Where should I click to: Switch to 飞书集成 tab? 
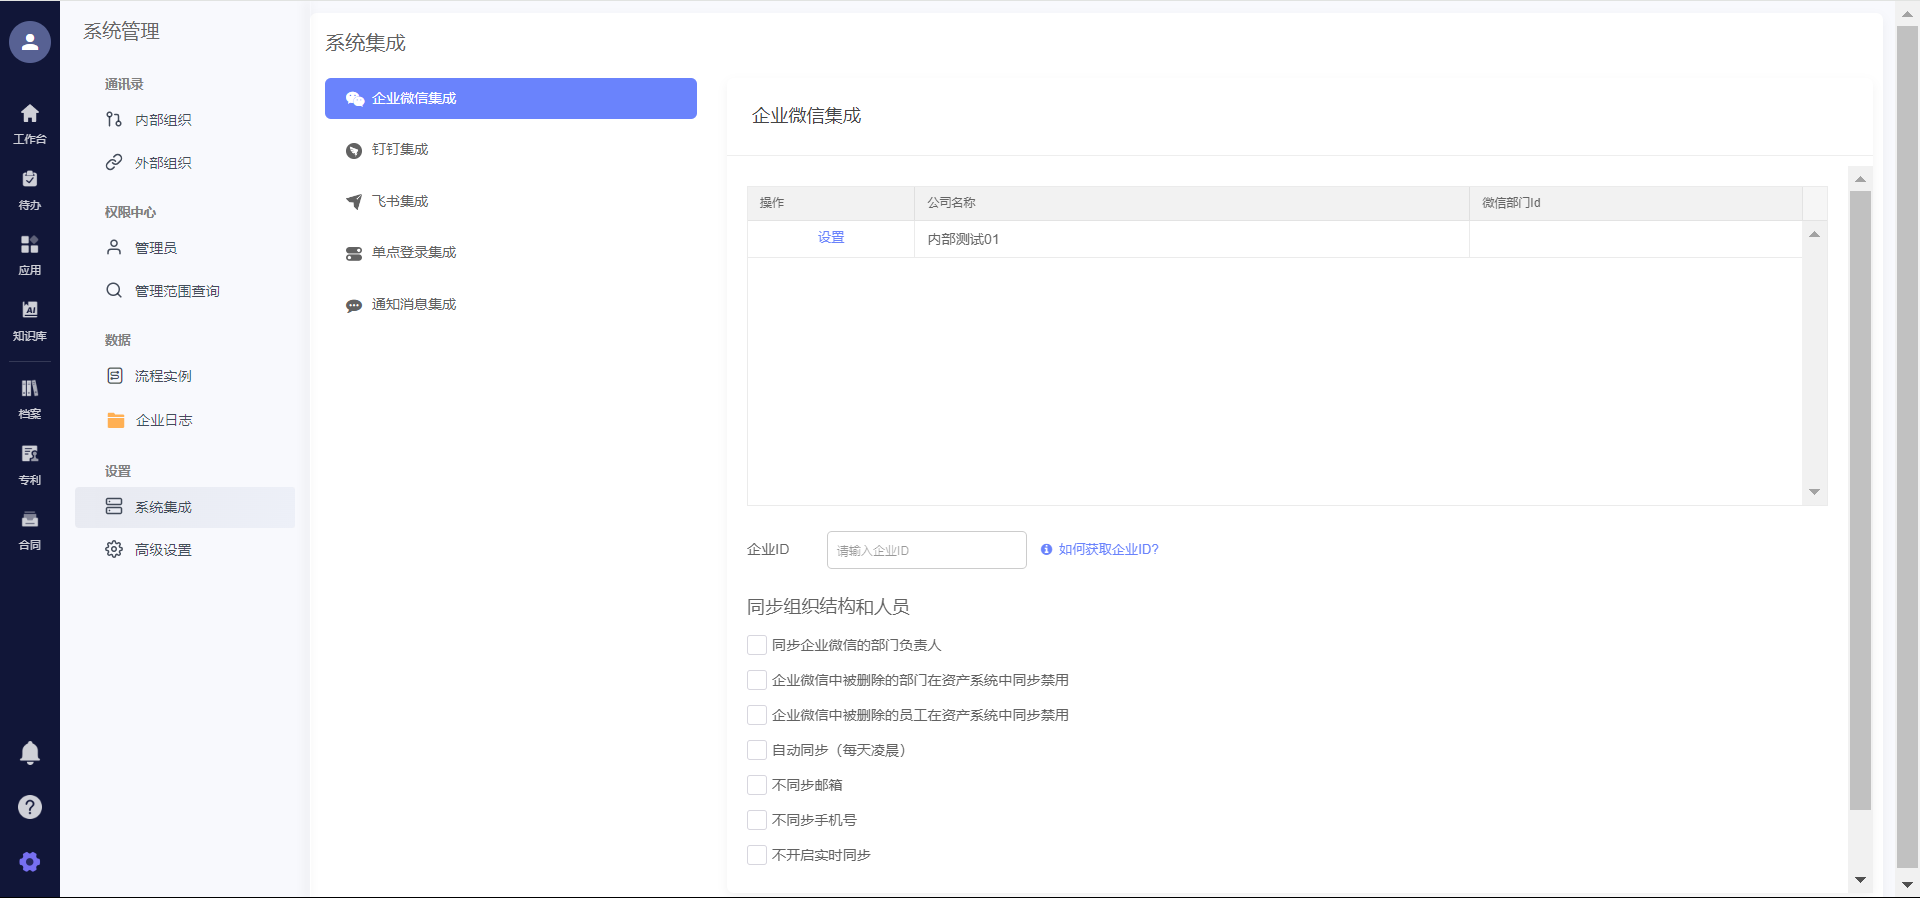click(x=400, y=202)
